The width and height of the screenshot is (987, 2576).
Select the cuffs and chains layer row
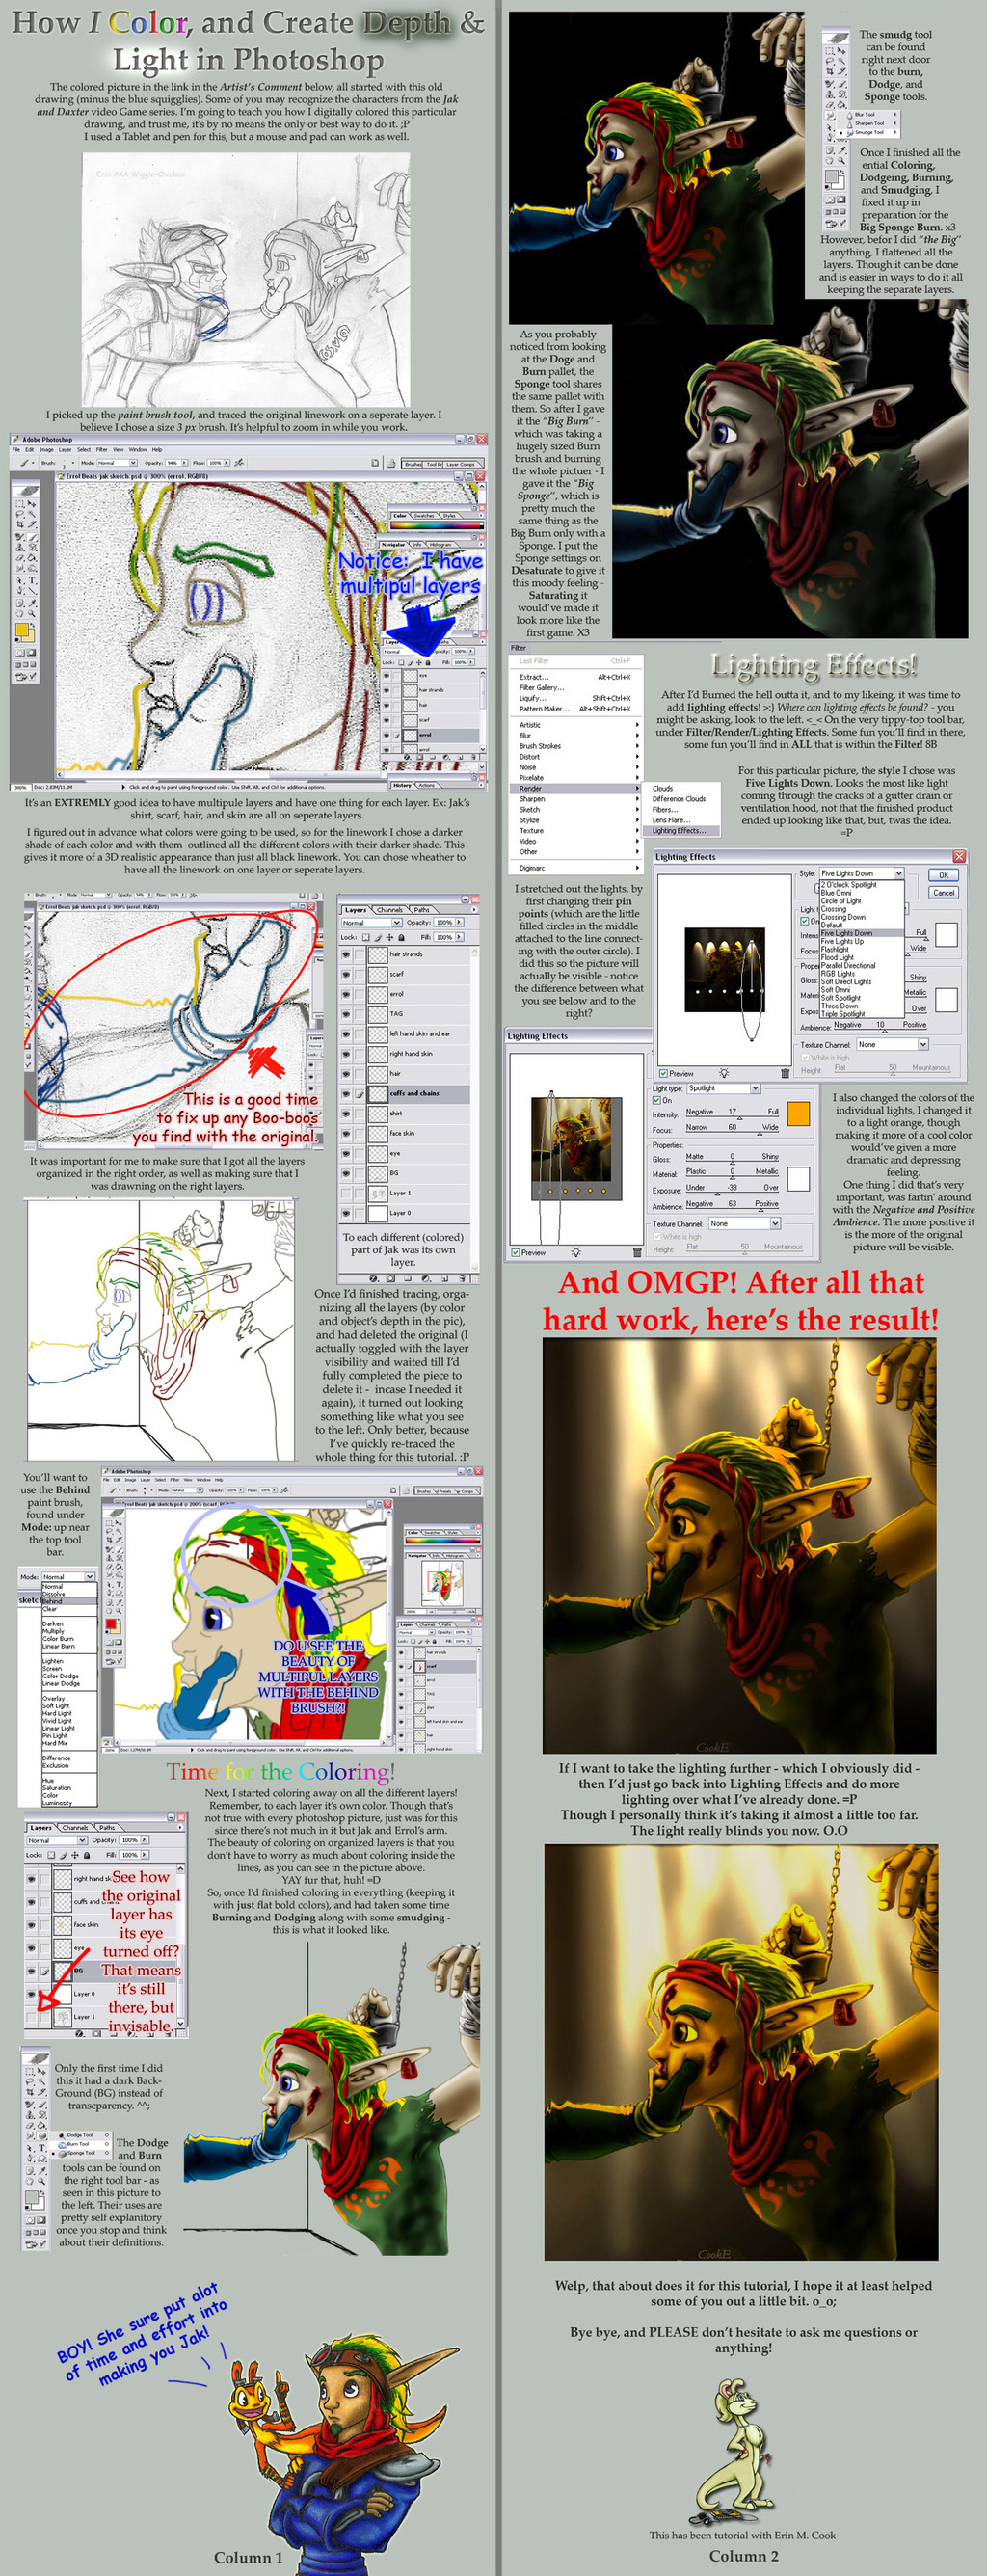tap(404, 1094)
